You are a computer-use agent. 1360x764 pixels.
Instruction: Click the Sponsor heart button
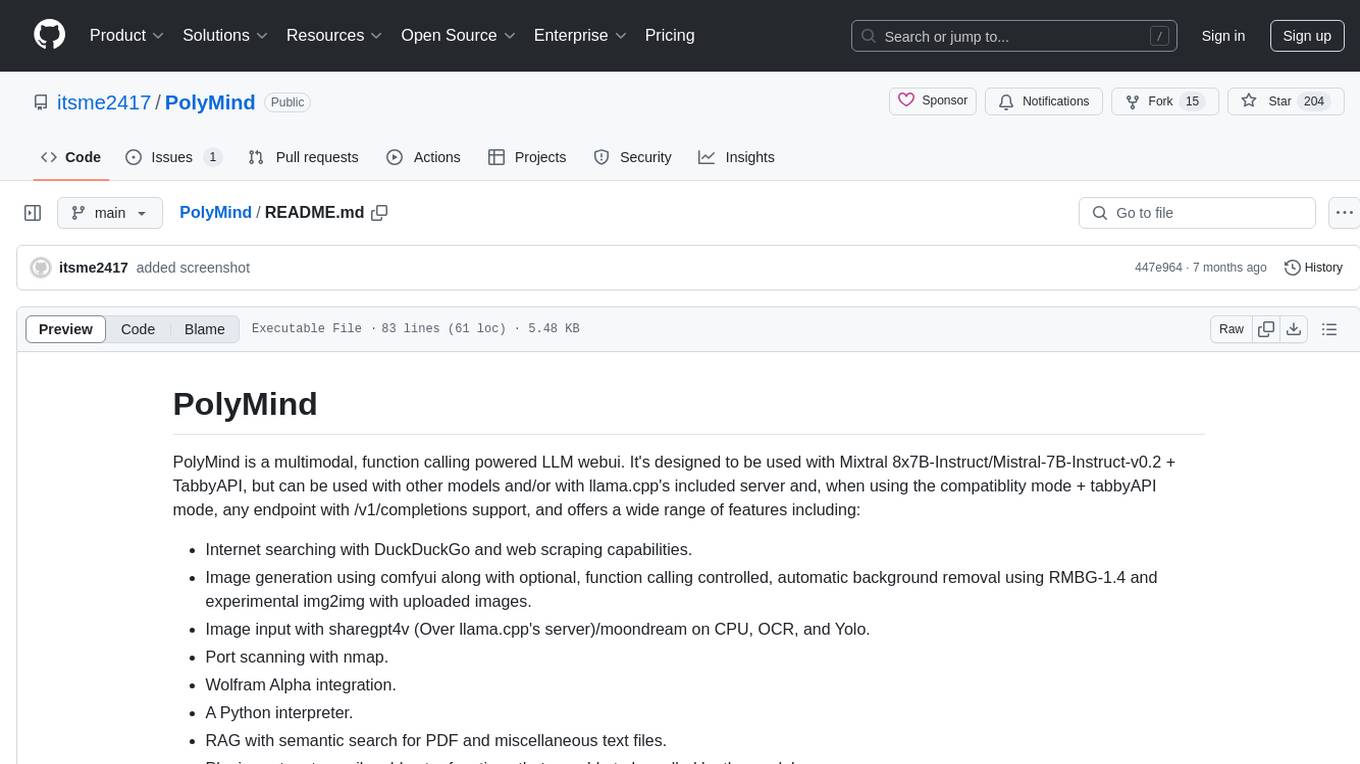(932, 101)
